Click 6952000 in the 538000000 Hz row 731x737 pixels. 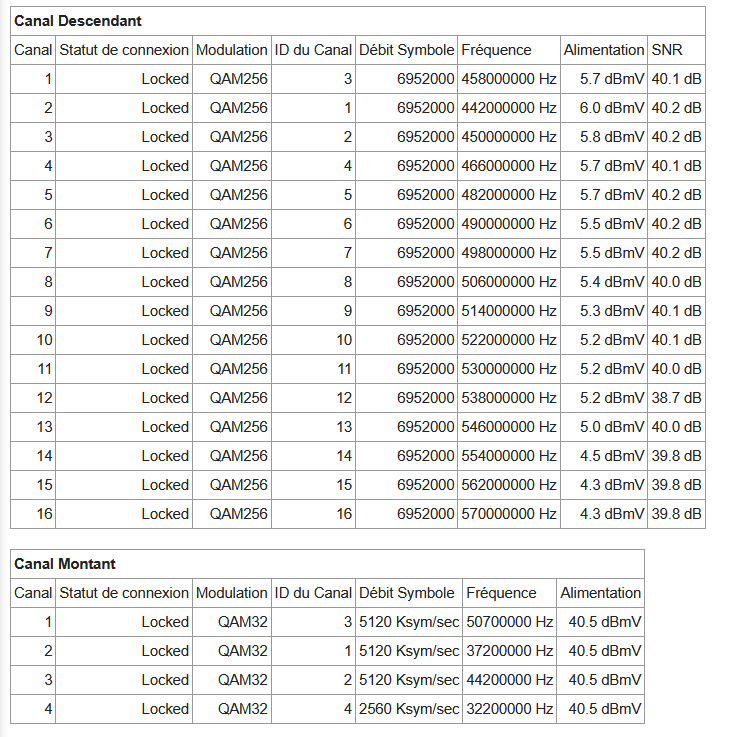tap(425, 398)
